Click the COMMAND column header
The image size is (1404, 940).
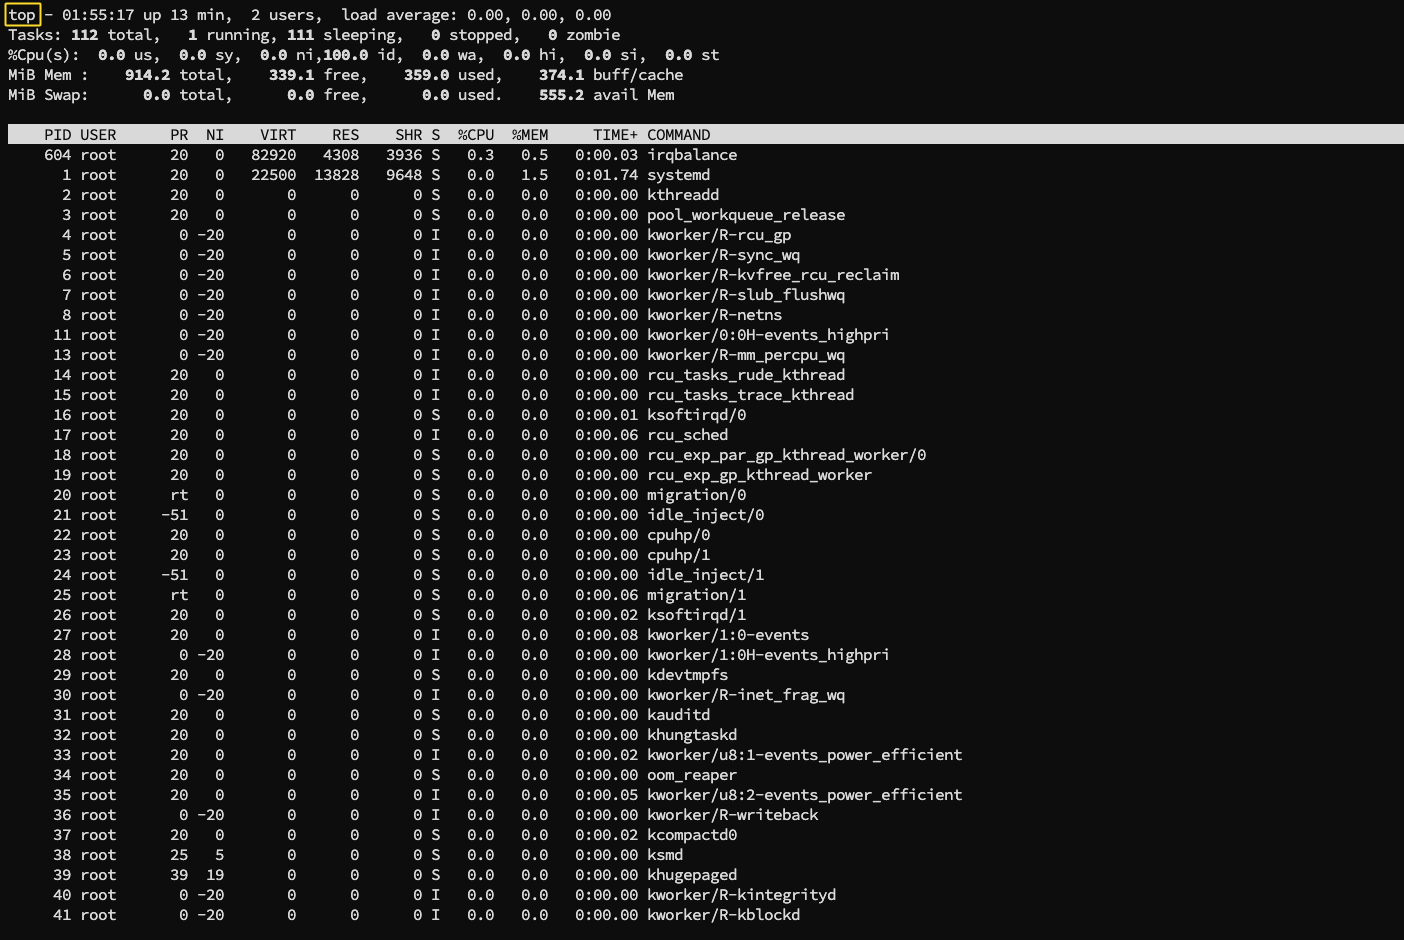pos(679,135)
